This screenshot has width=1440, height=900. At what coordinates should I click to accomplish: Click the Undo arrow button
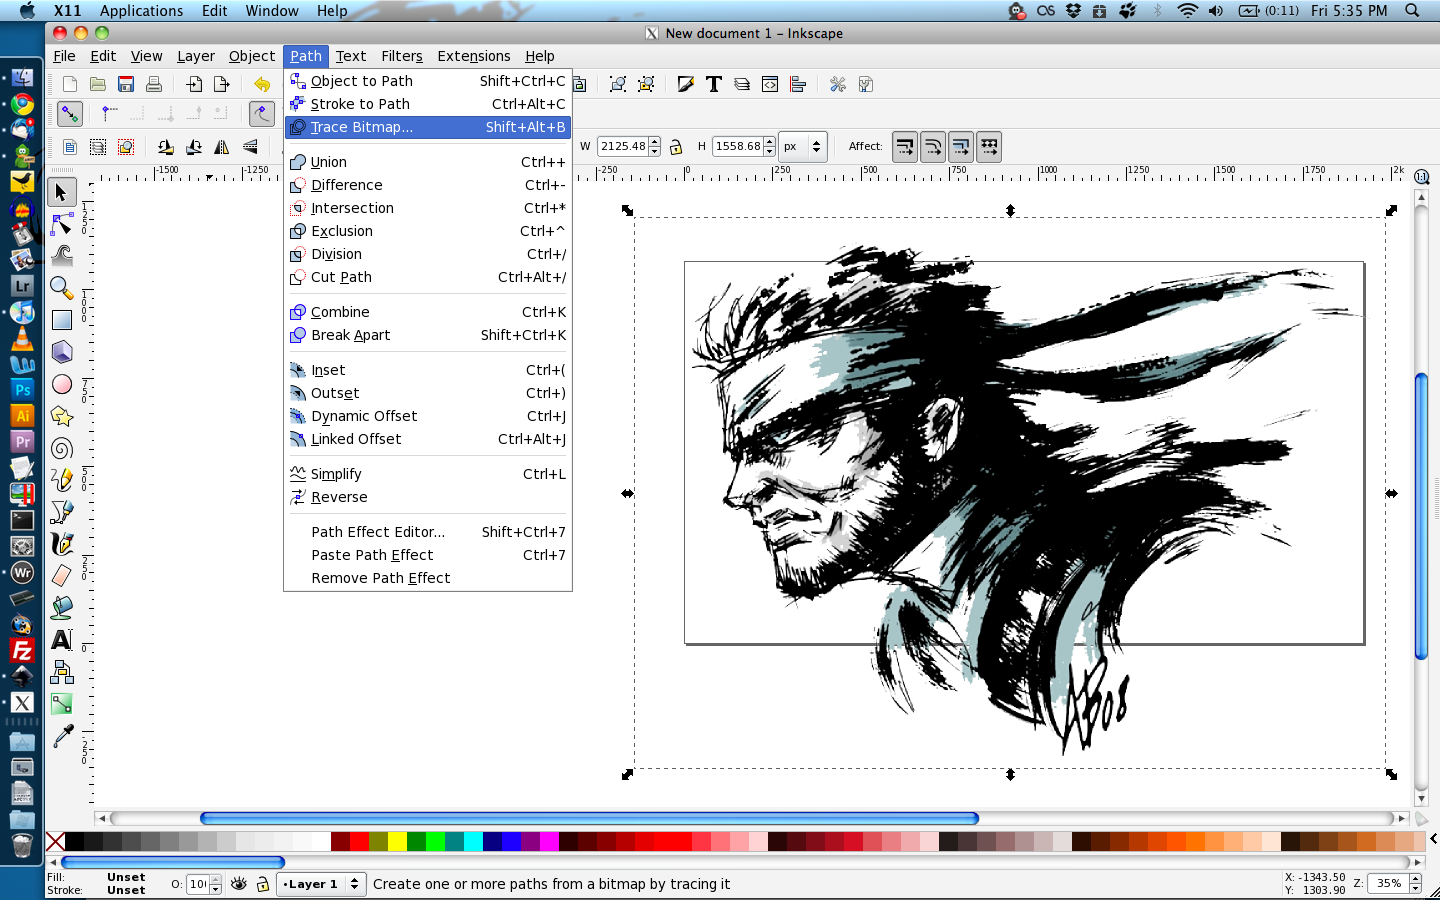pos(261,84)
